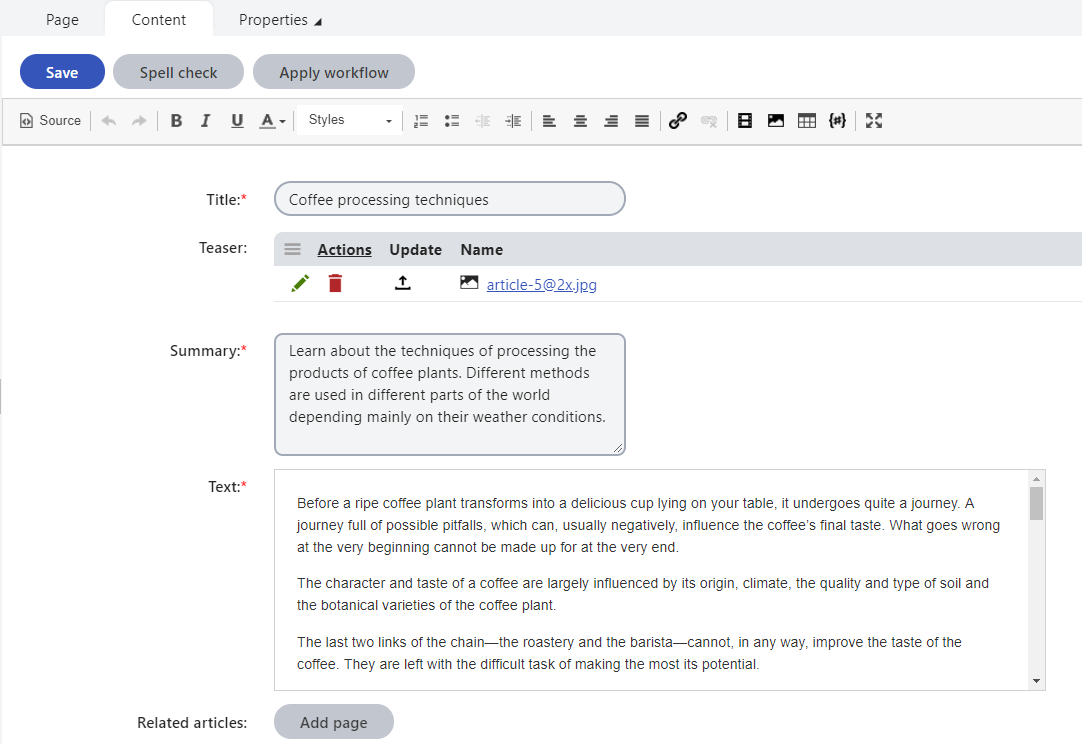Insert a numbered list
Viewport: 1082px width, 744px height.
[421, 121]
